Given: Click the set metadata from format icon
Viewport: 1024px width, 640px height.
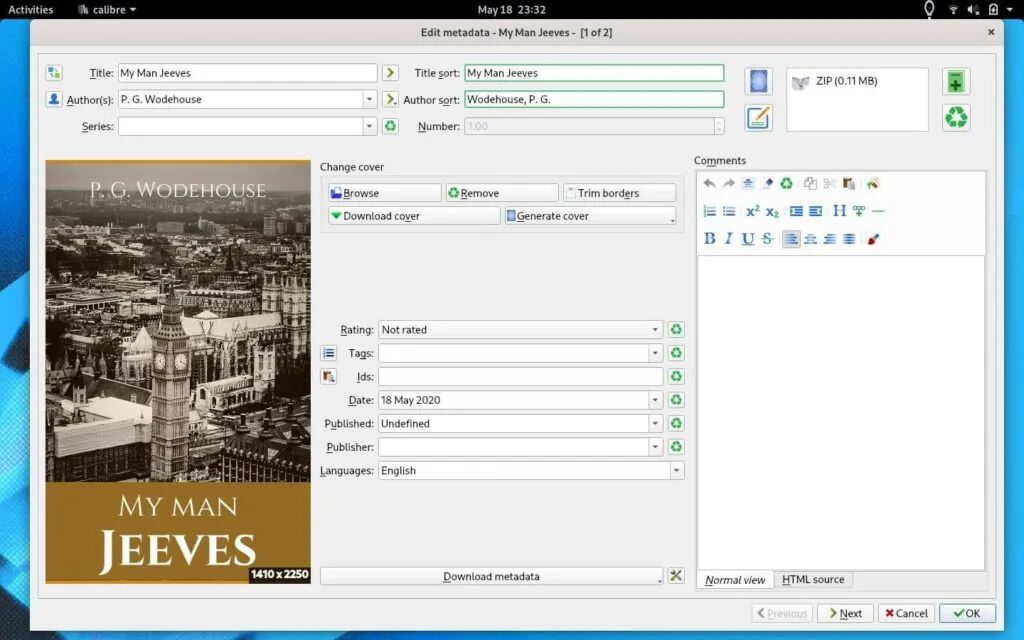Looking at the screenshot, I should coord(758,118).
